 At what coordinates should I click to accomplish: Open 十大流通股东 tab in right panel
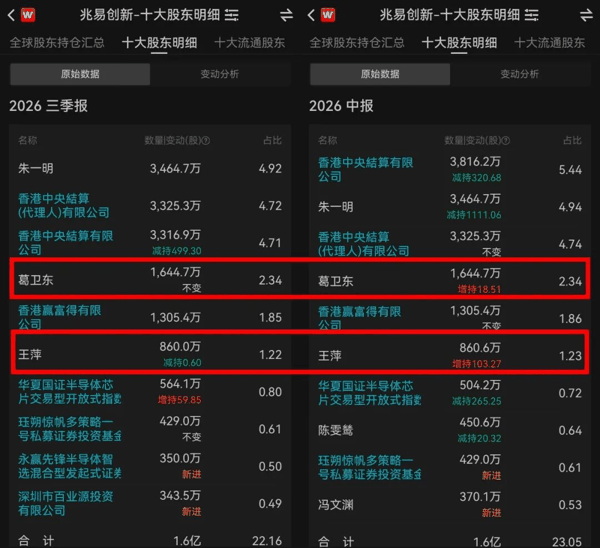(x=550, y=42)
